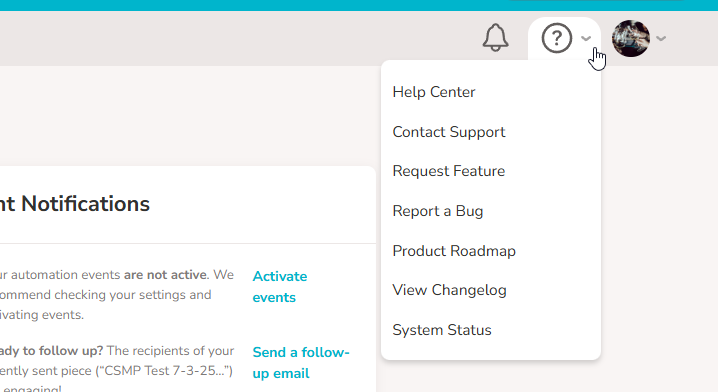The height and width of the screenshot is (392, 718).
Task: Click the teal top banner bar
Action: [x=359, y=5]
